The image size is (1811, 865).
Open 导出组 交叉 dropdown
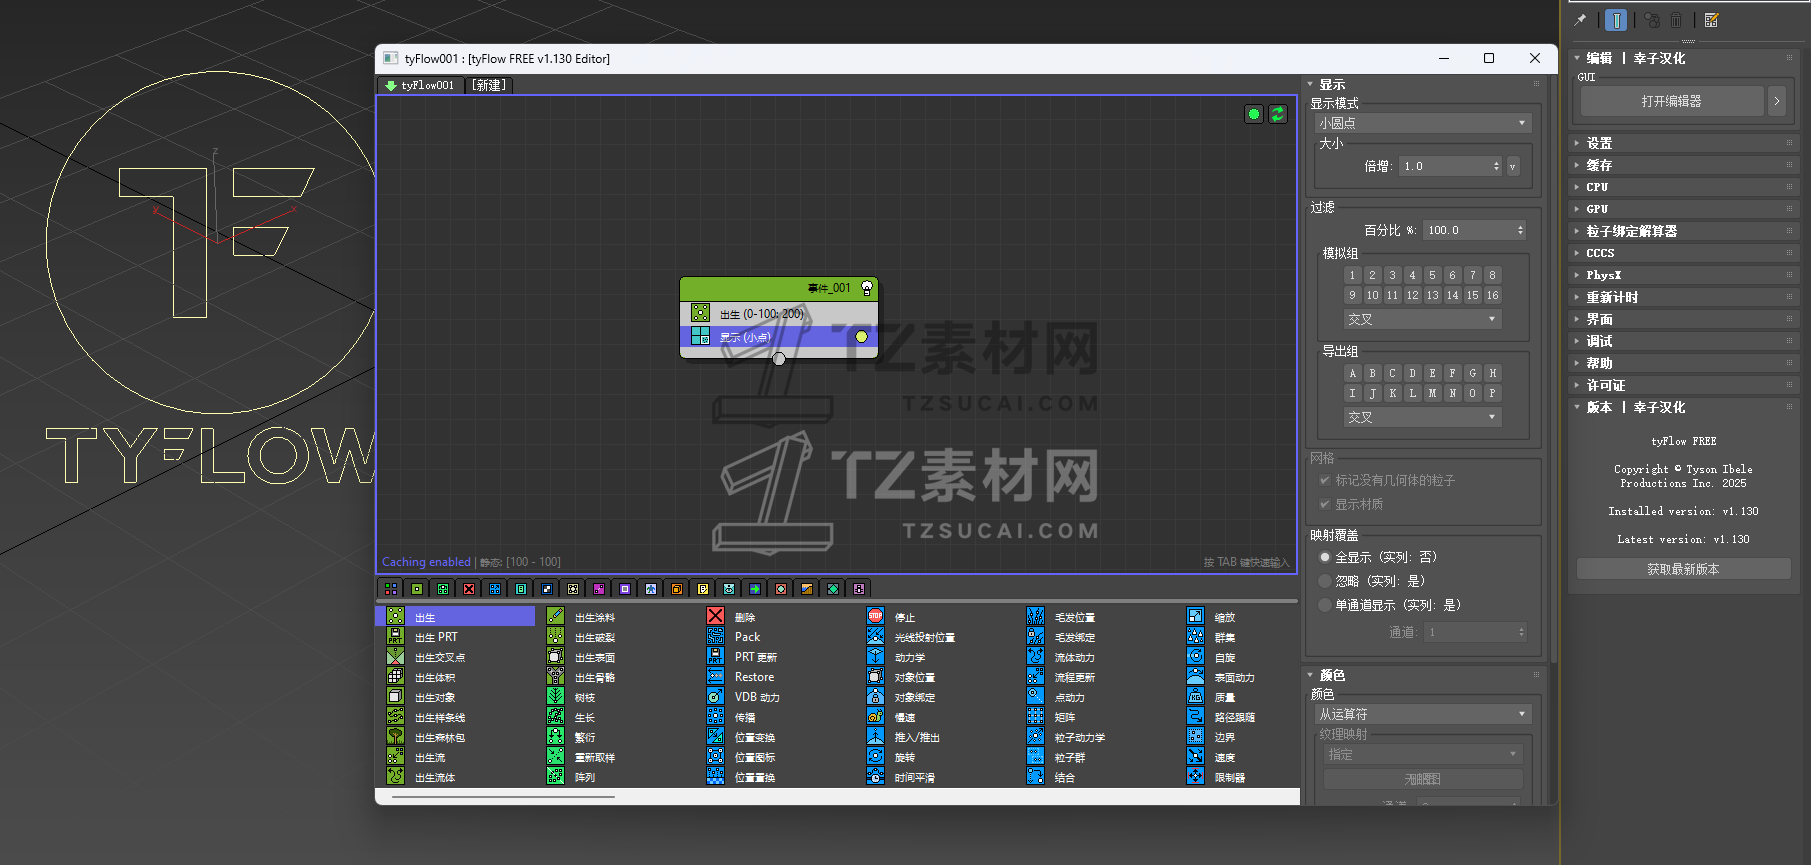(x=1423, y=417)
